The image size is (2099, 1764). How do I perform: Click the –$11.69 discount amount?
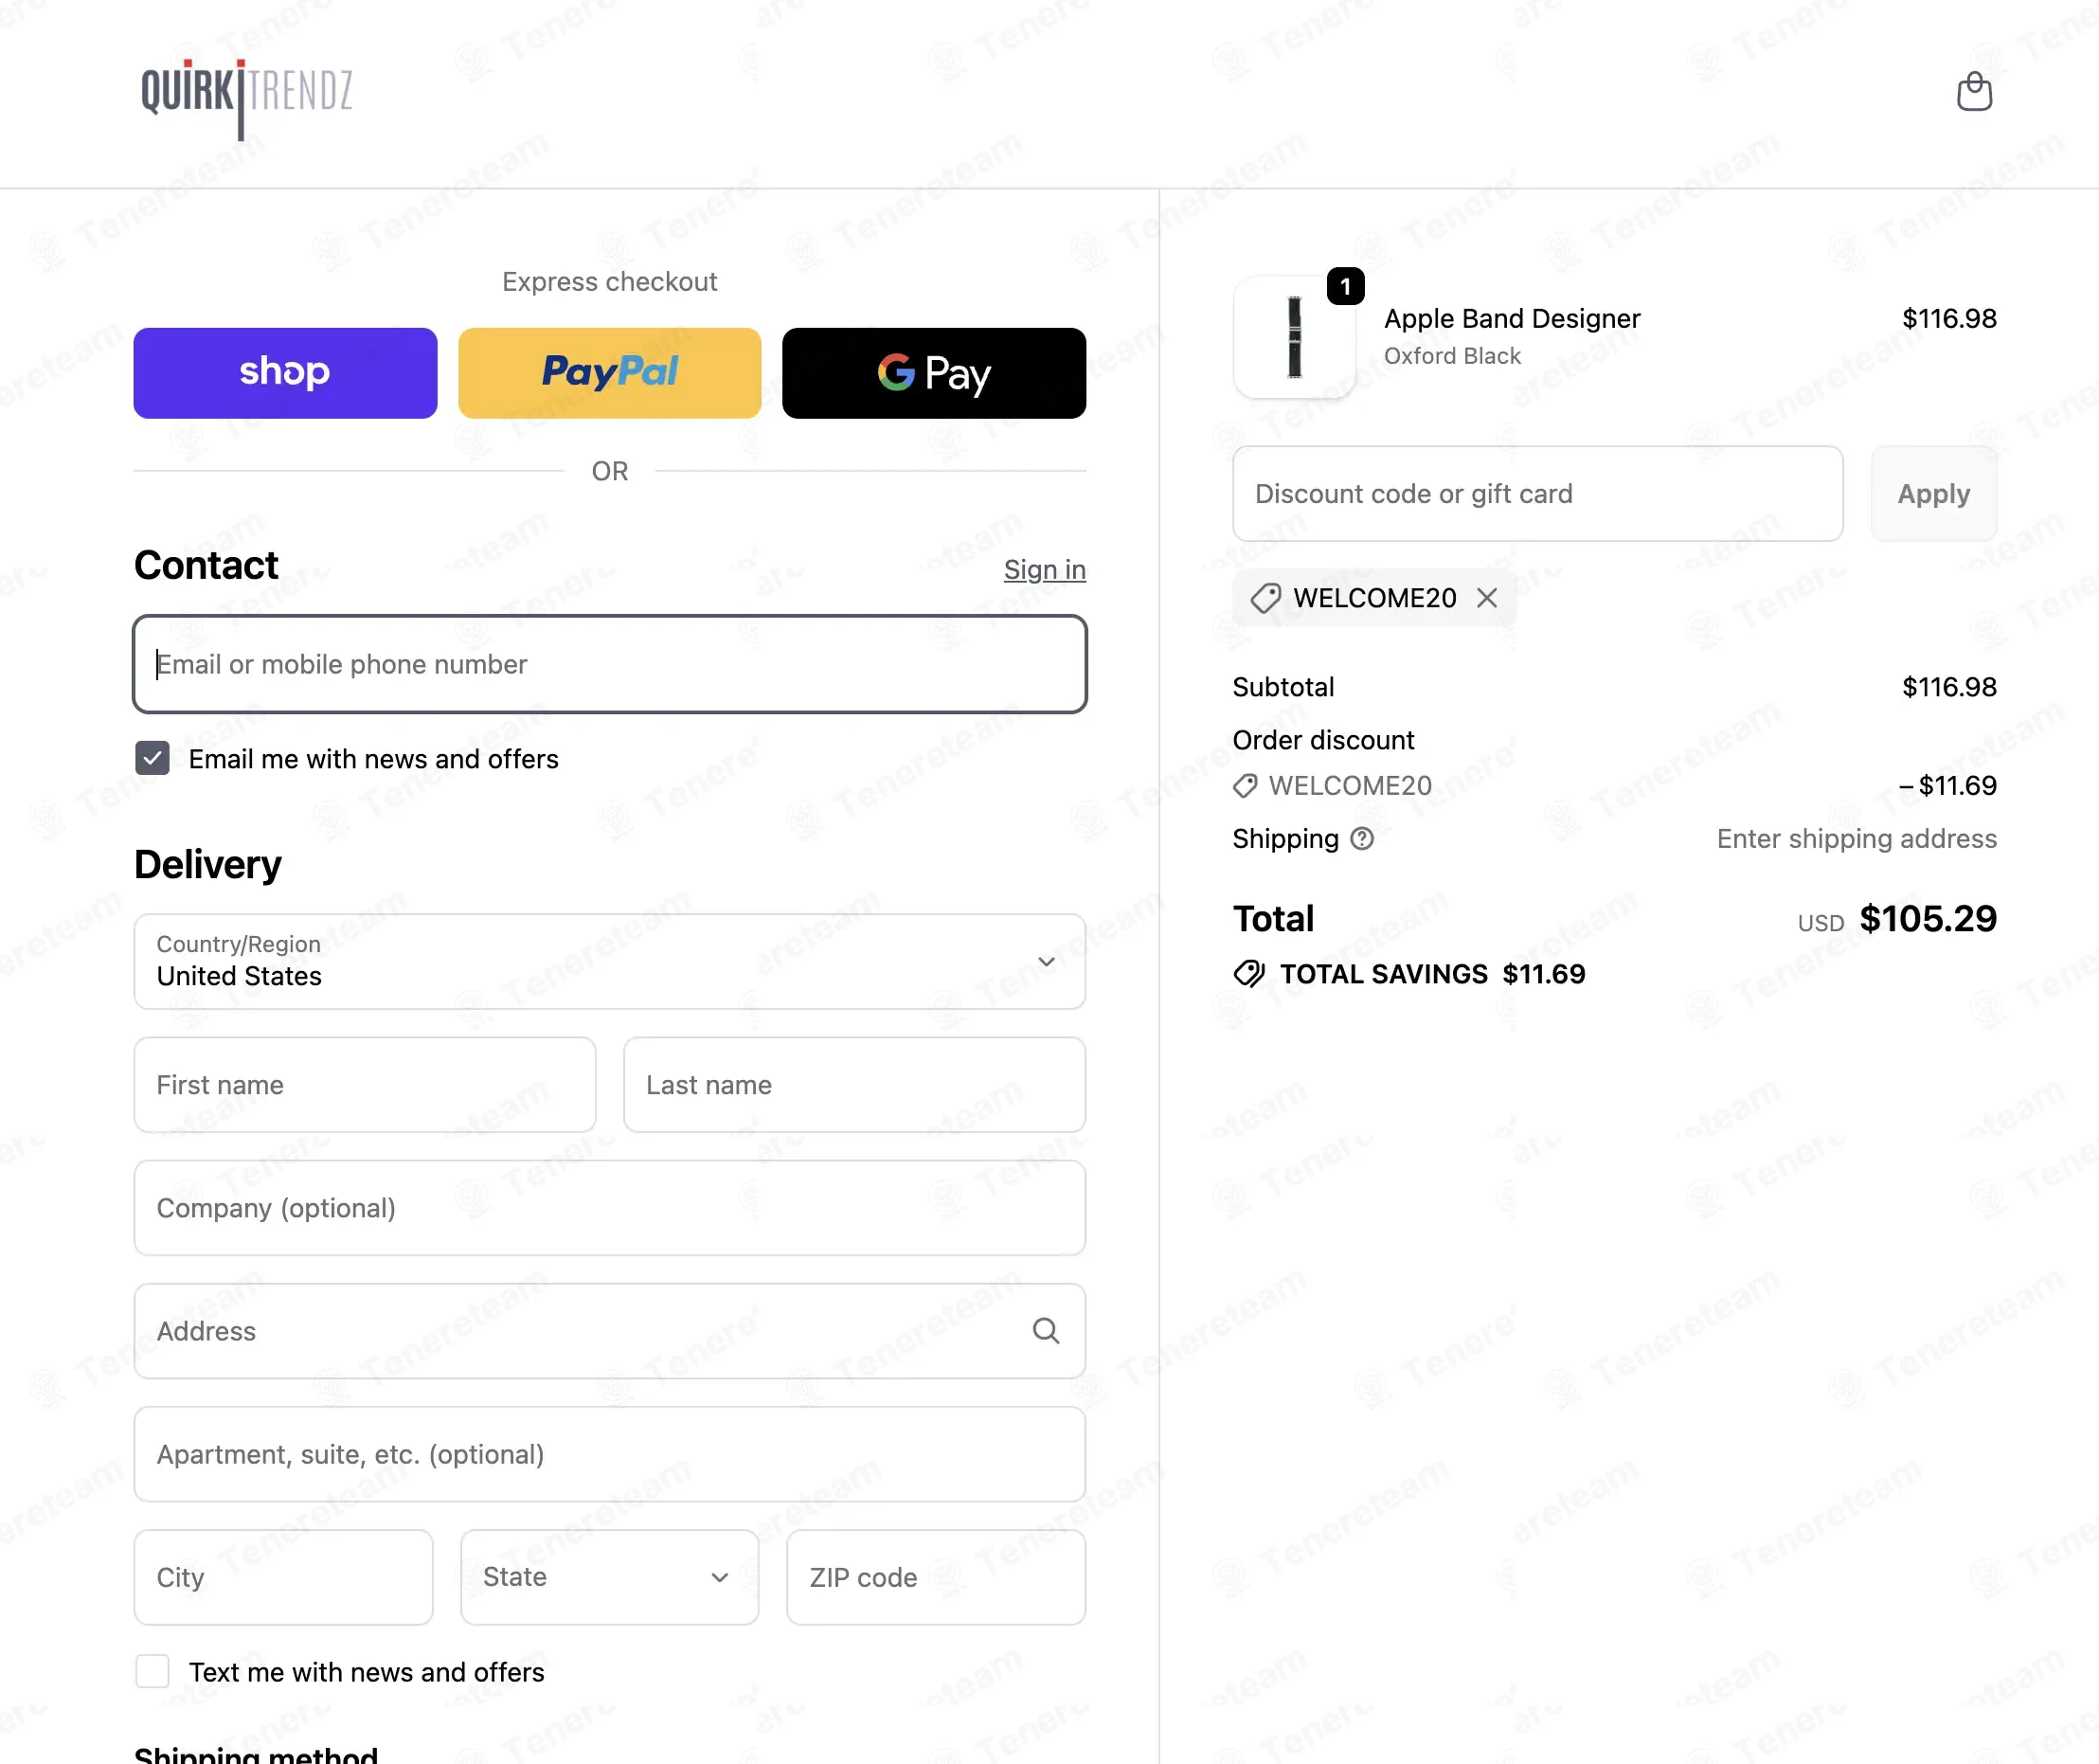tap(1947, 786)
